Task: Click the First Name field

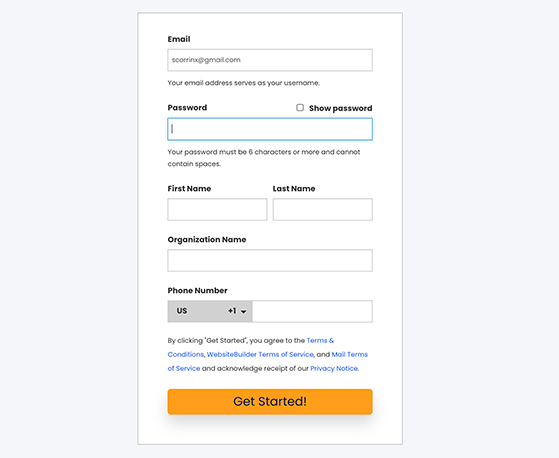Action: (x=217, y=210)
